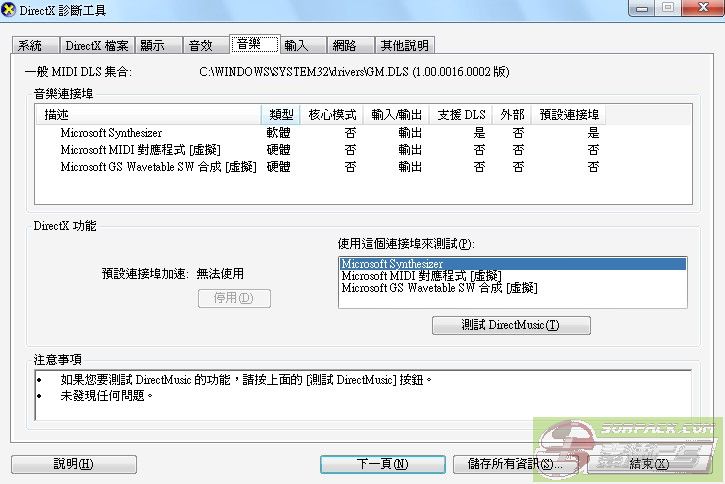
Task: Select the 顯示 tab
Action: click(153, 45)
